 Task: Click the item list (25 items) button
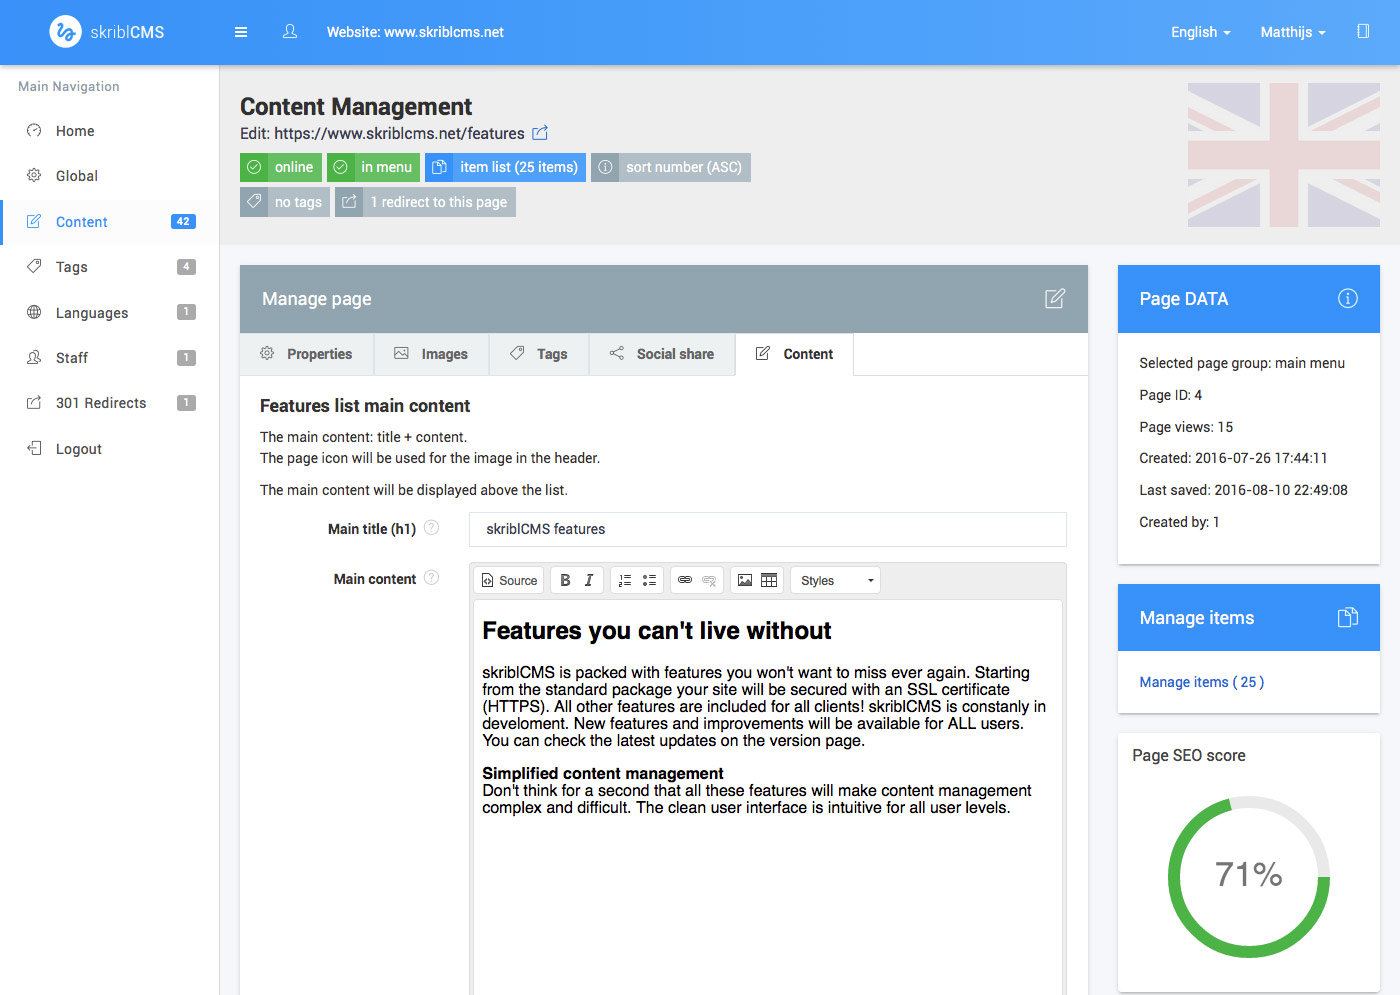[x=506, y=167]
